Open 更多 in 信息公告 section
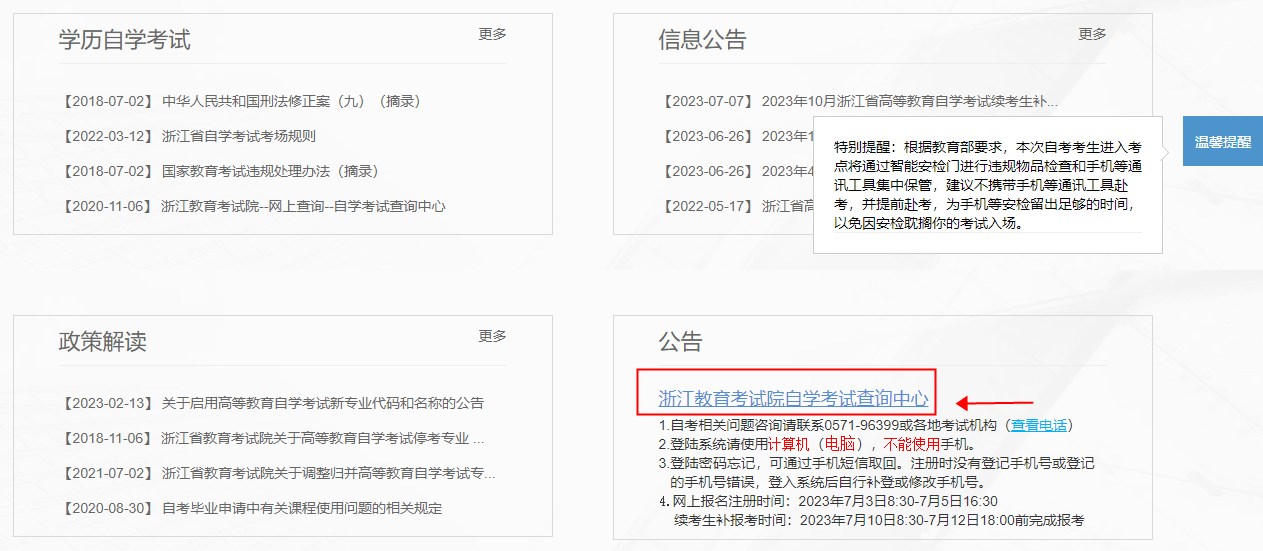The image size is (1263, 551). point(1092,34)
